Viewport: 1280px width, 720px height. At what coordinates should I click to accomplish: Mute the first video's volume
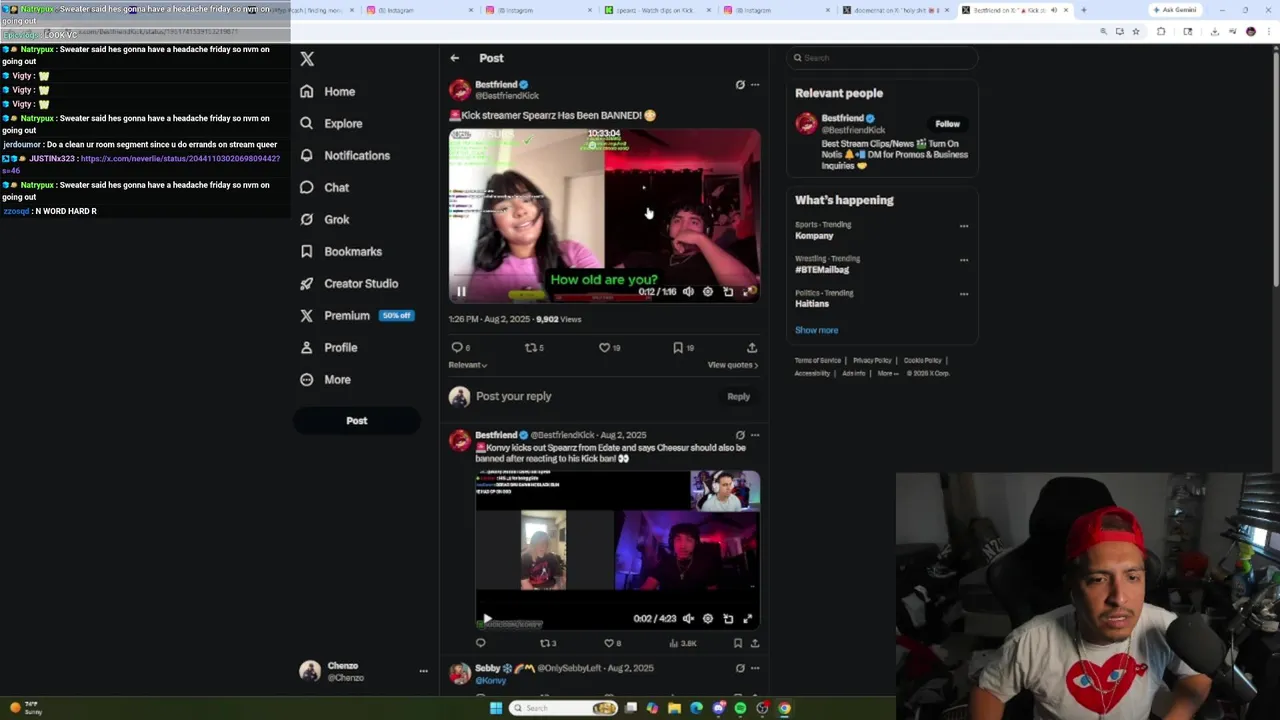(688, 292)
